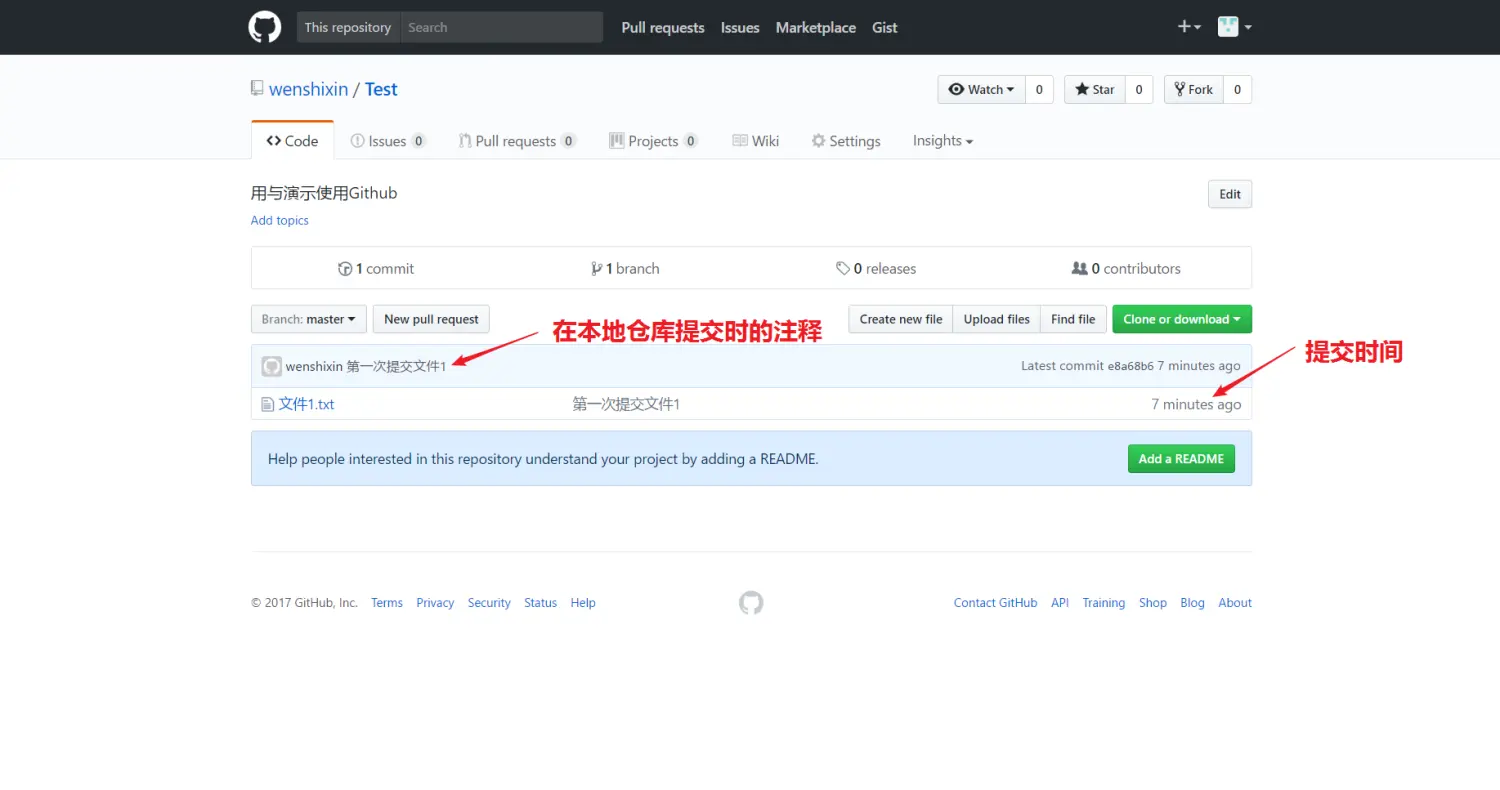Image resolution: width=1500 pixels, height=790 pixels.
Task: Open Pull requests in top navigation
Action: point(663,28)
